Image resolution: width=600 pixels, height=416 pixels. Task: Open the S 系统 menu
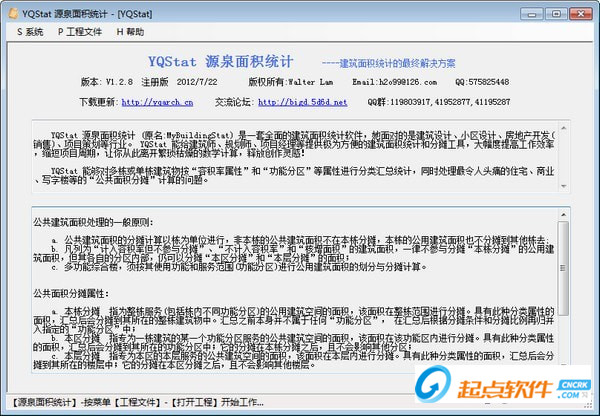pos(30,32)
